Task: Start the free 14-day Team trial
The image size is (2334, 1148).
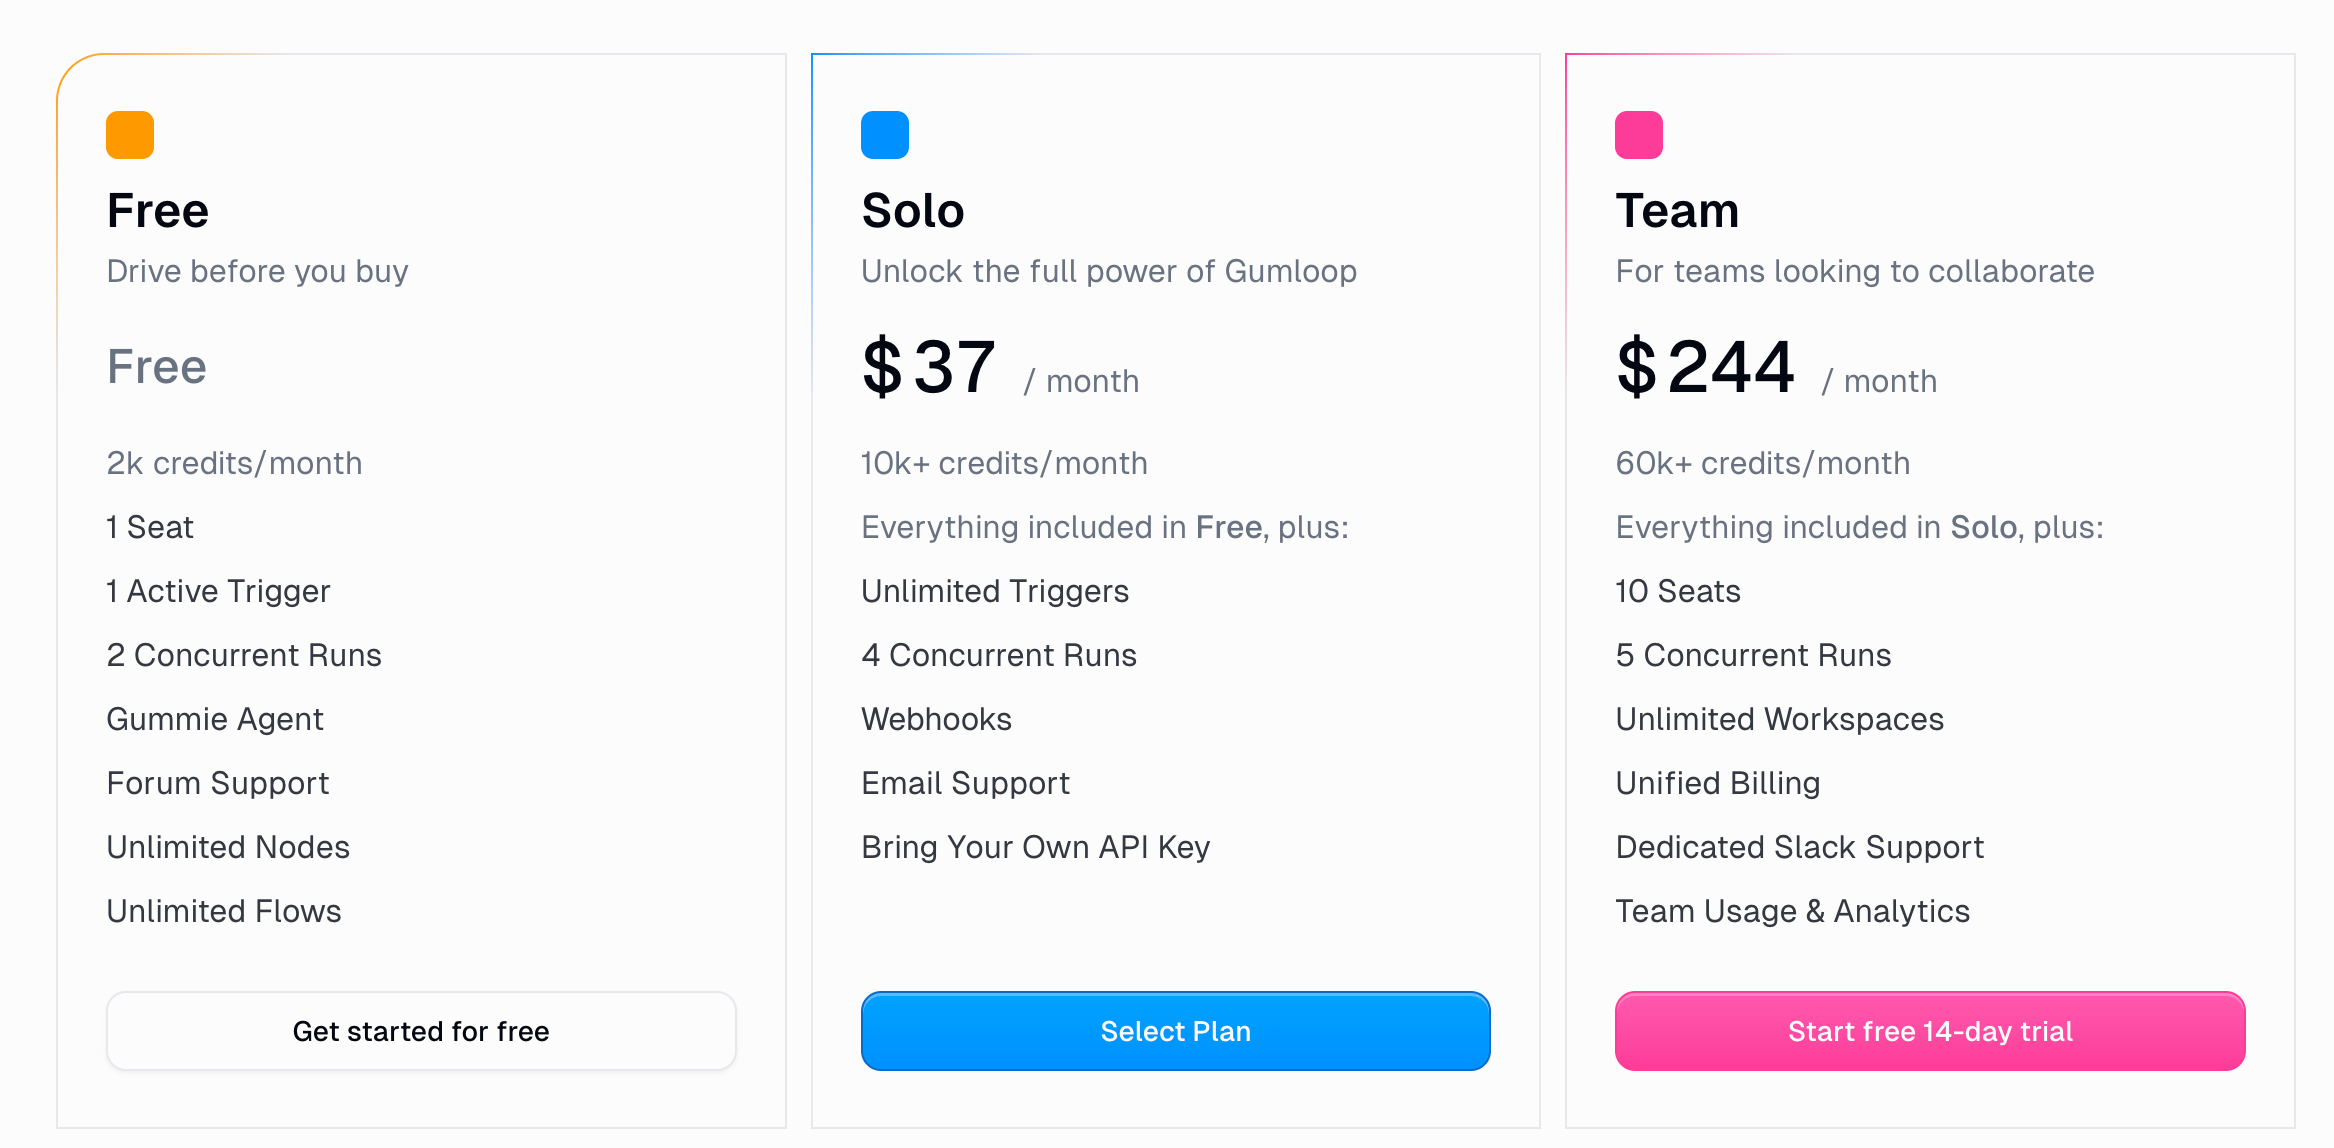Action: point(1930,1031)
